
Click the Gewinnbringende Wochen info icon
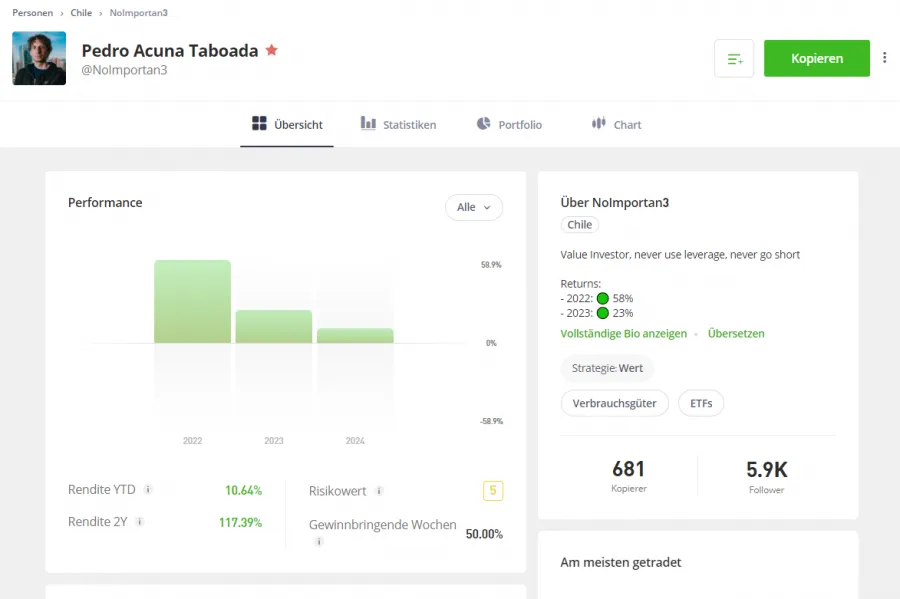click(x=319, y=541)
